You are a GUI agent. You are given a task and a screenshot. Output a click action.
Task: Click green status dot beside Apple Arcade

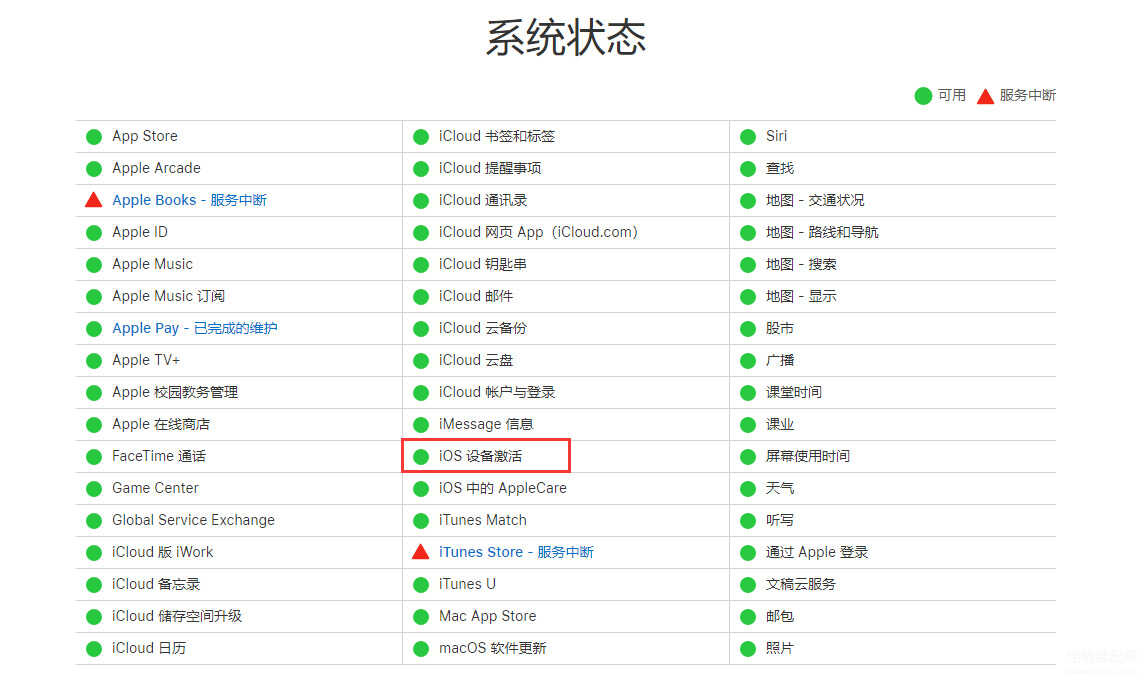pos(94,169)
